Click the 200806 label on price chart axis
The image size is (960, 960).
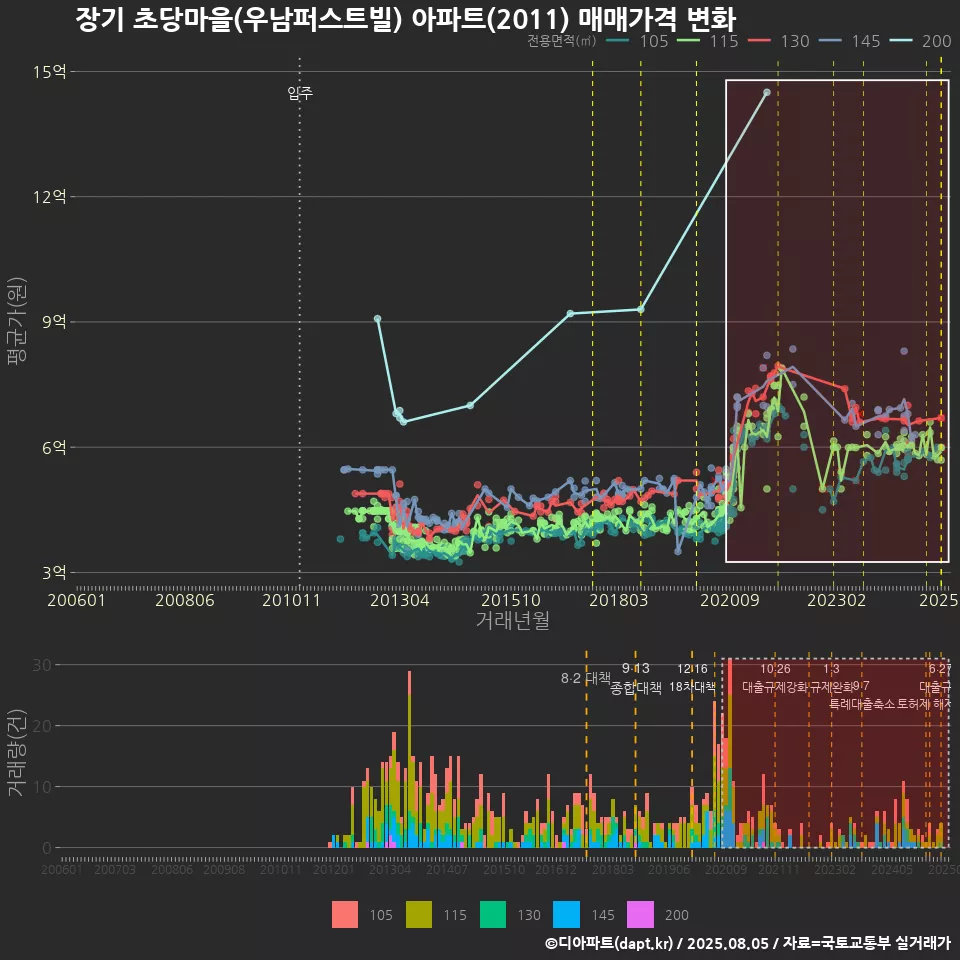(x=185, y=600)
